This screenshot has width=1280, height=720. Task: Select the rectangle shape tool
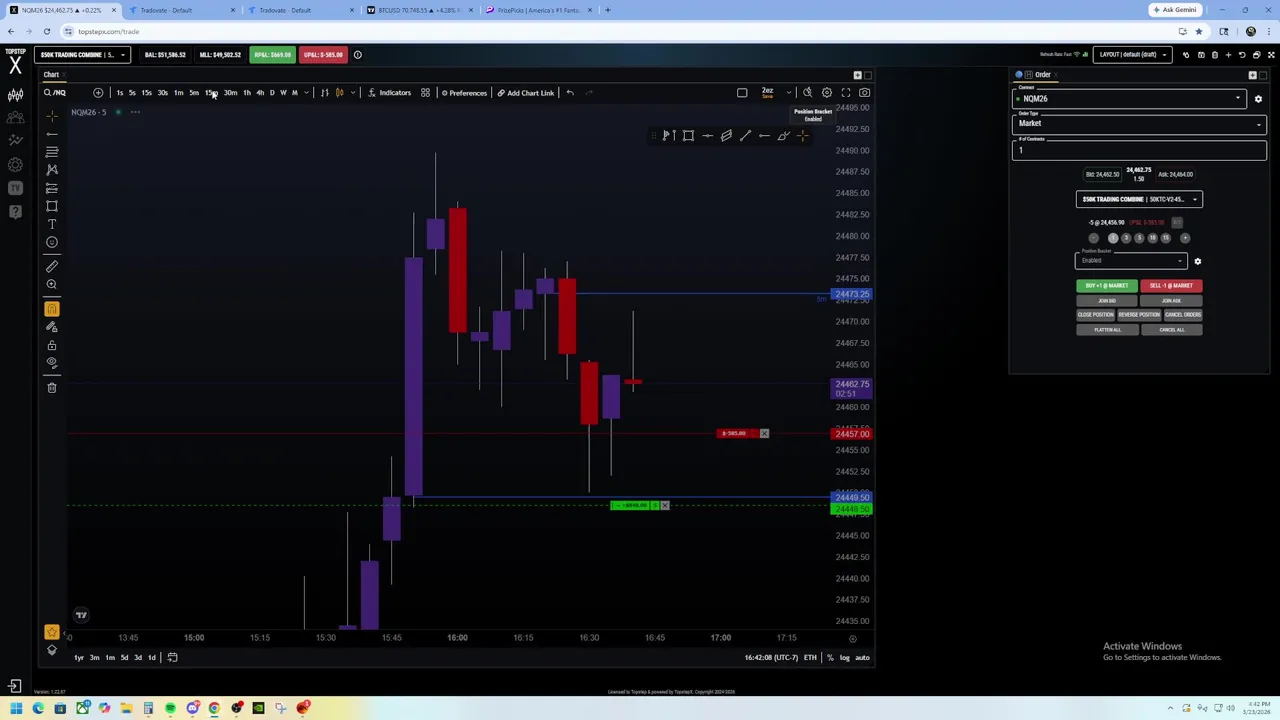52,206
